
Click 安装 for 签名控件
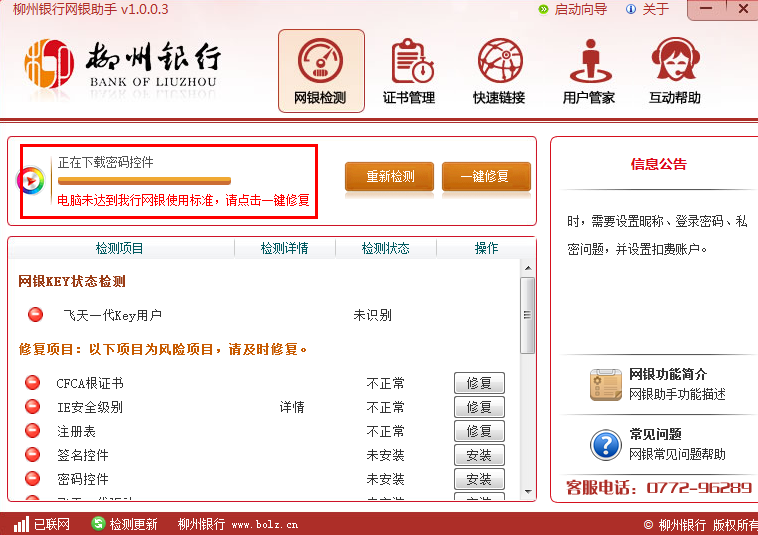pos(479,455)
